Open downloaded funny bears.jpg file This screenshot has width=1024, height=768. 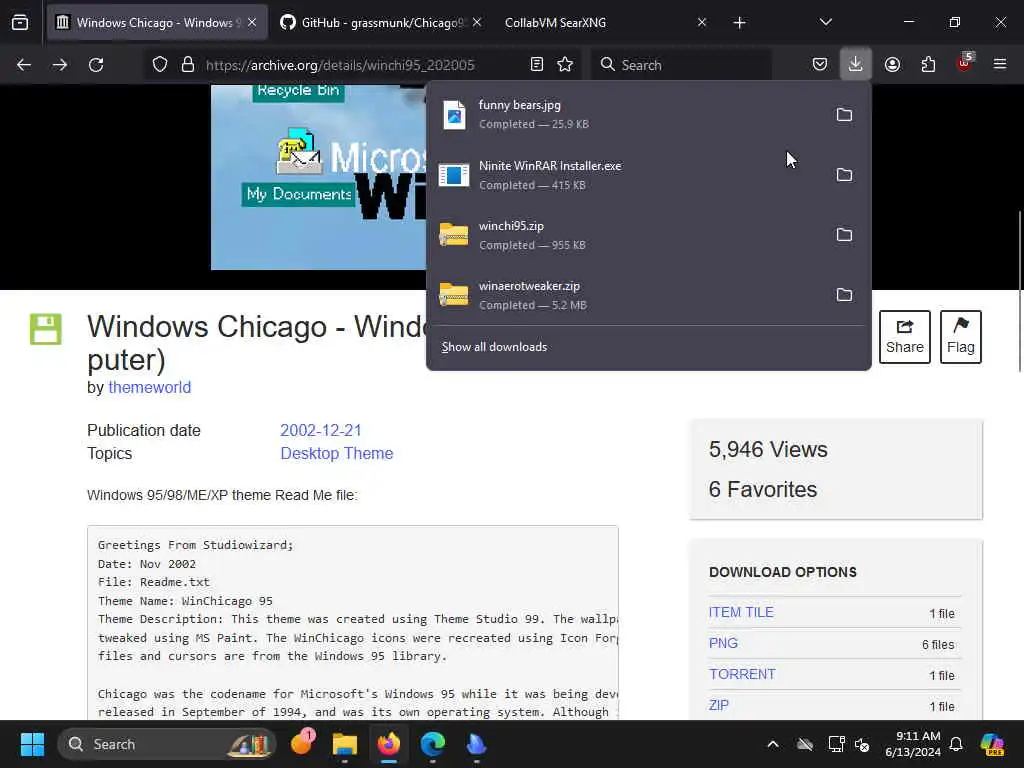[627, 115]
